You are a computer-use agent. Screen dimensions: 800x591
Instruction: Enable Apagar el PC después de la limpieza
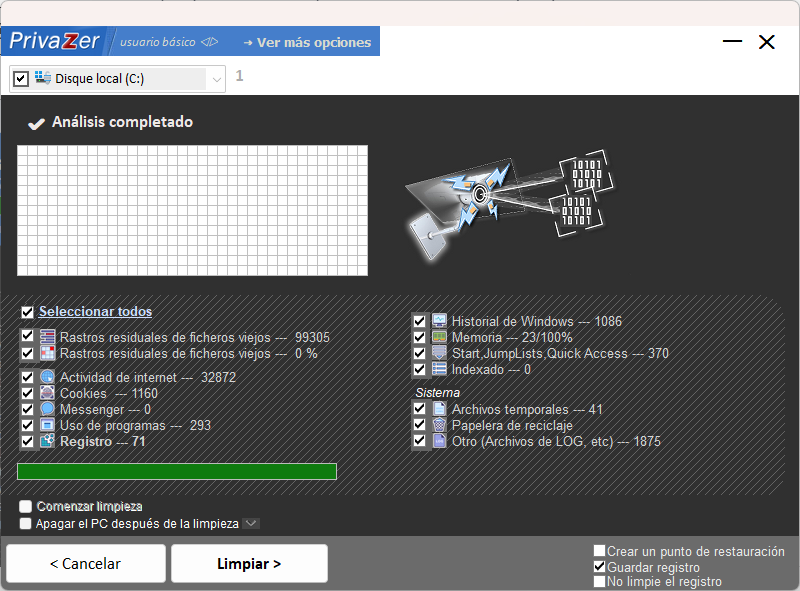click(x=26, y=524)
